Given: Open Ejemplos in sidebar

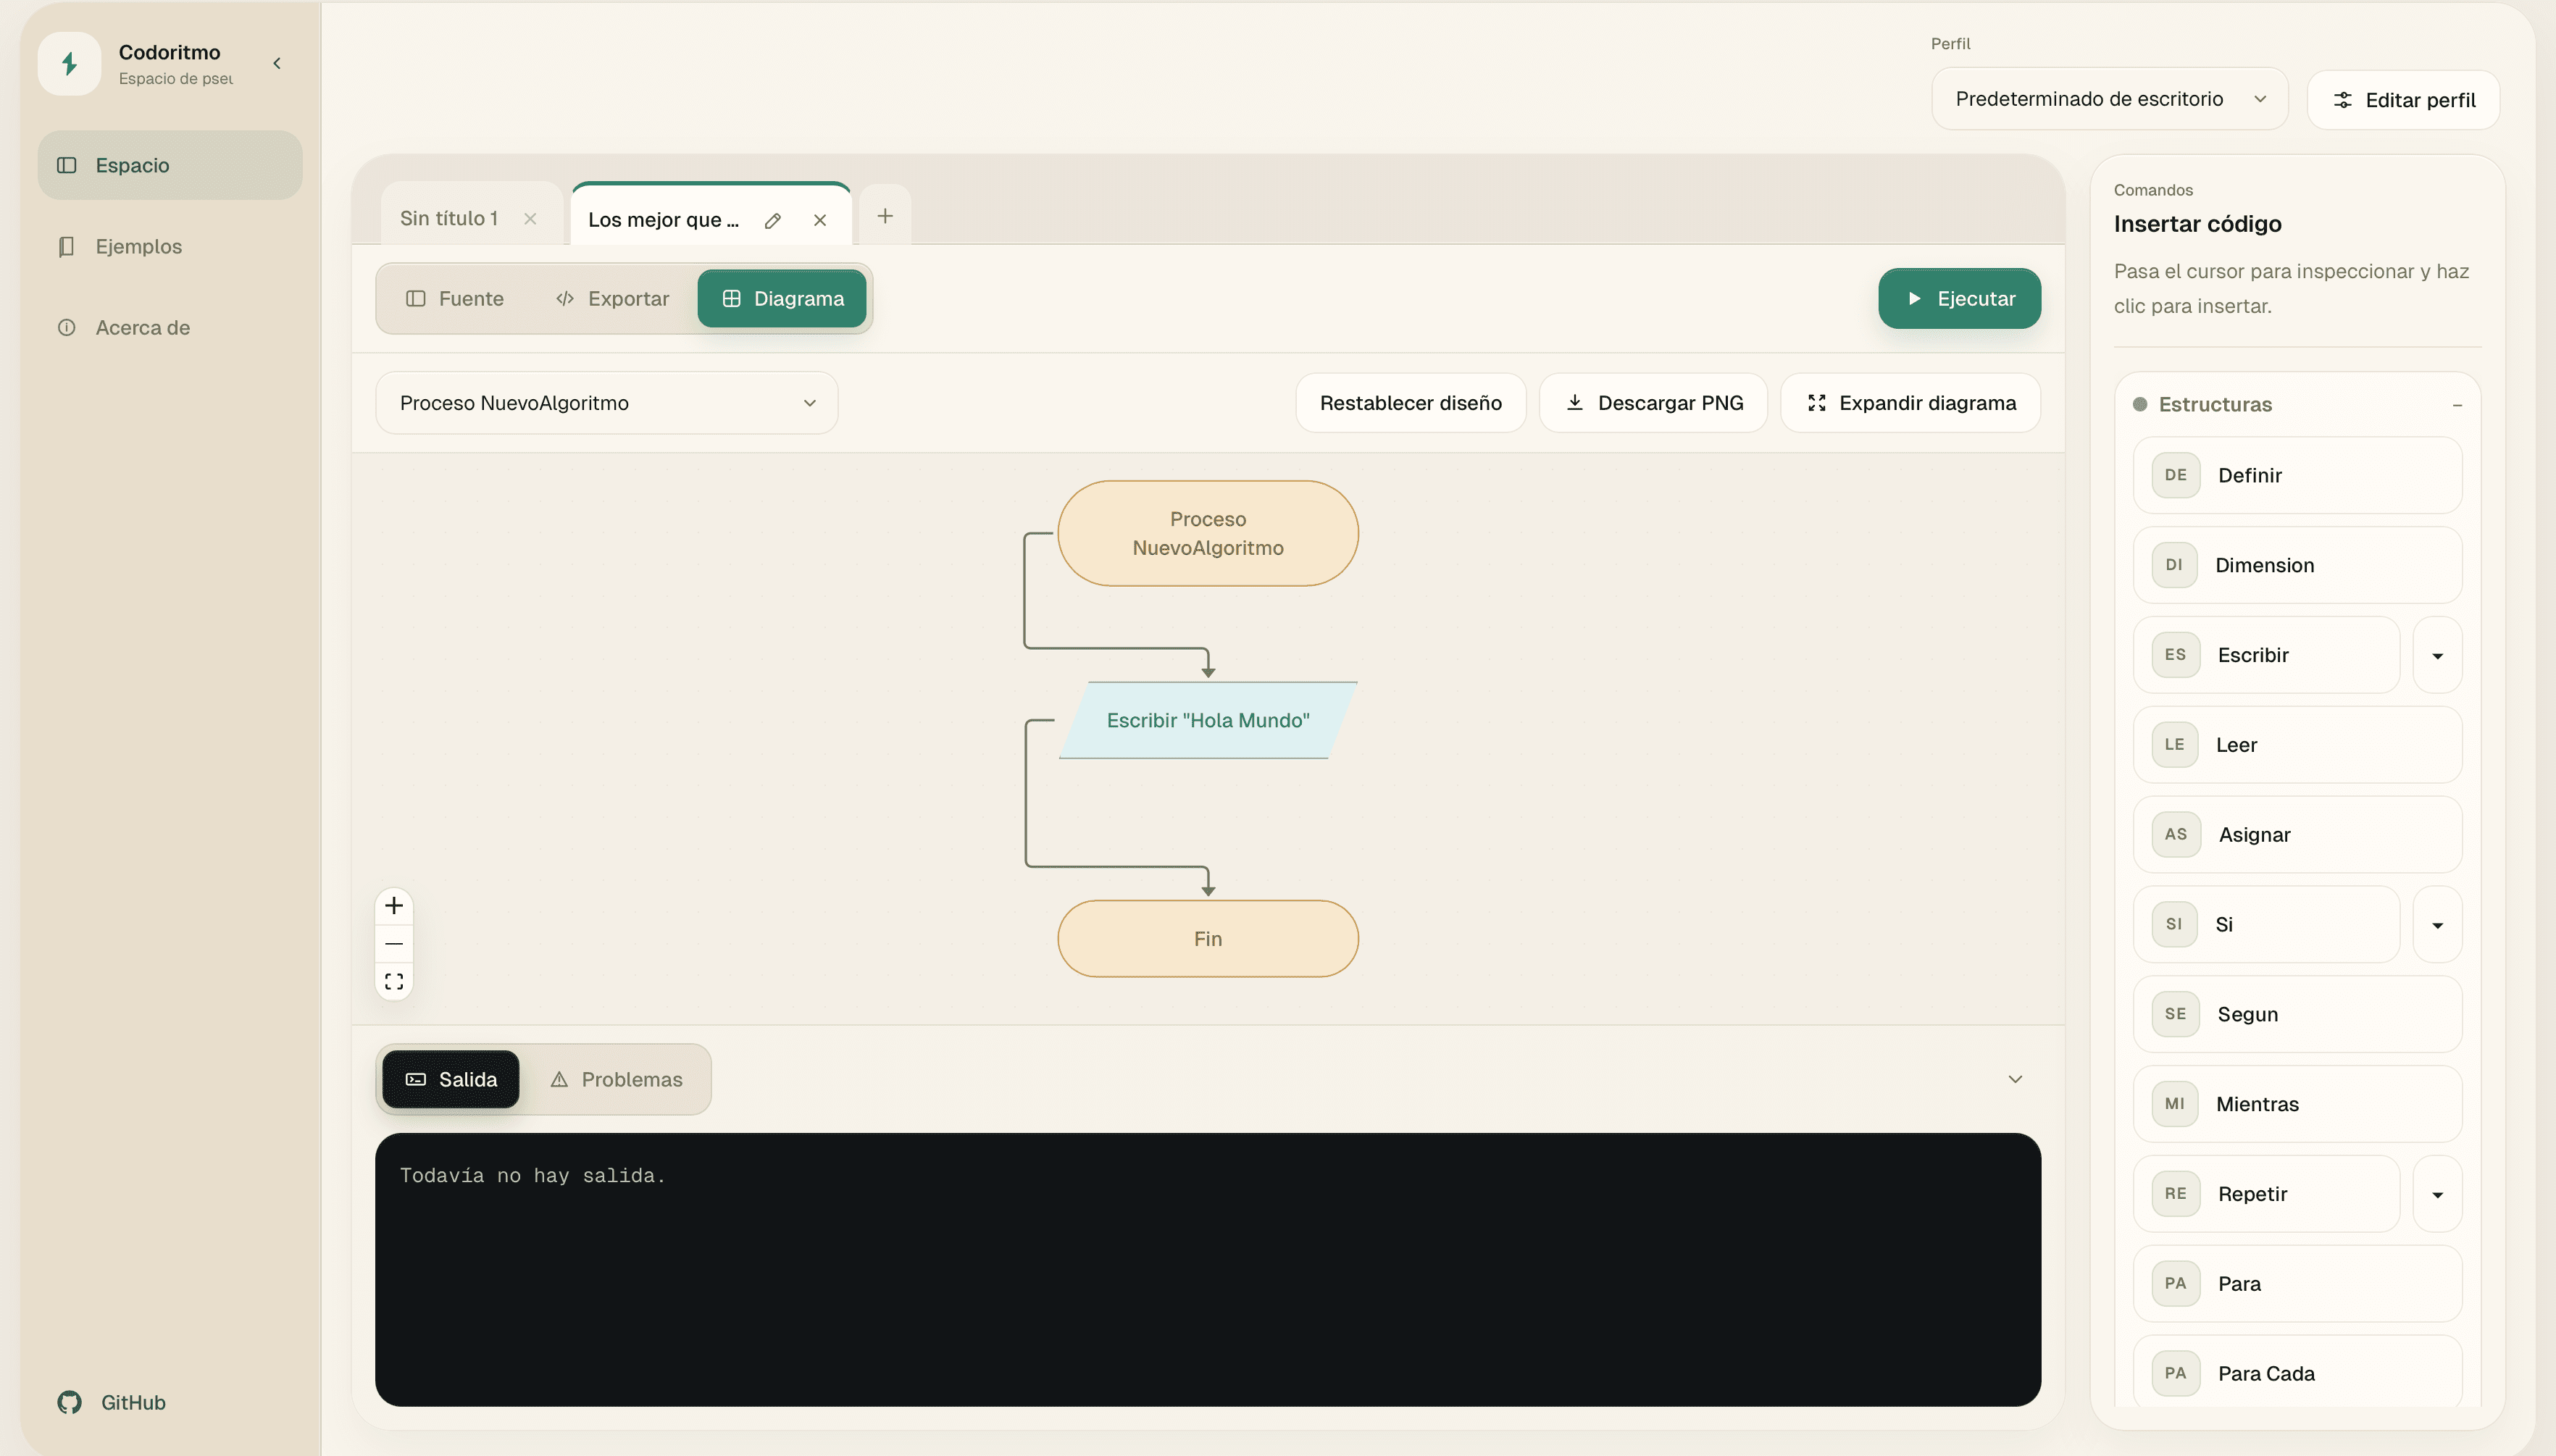Looking at the screenshot, I should (x=138, y=247).
